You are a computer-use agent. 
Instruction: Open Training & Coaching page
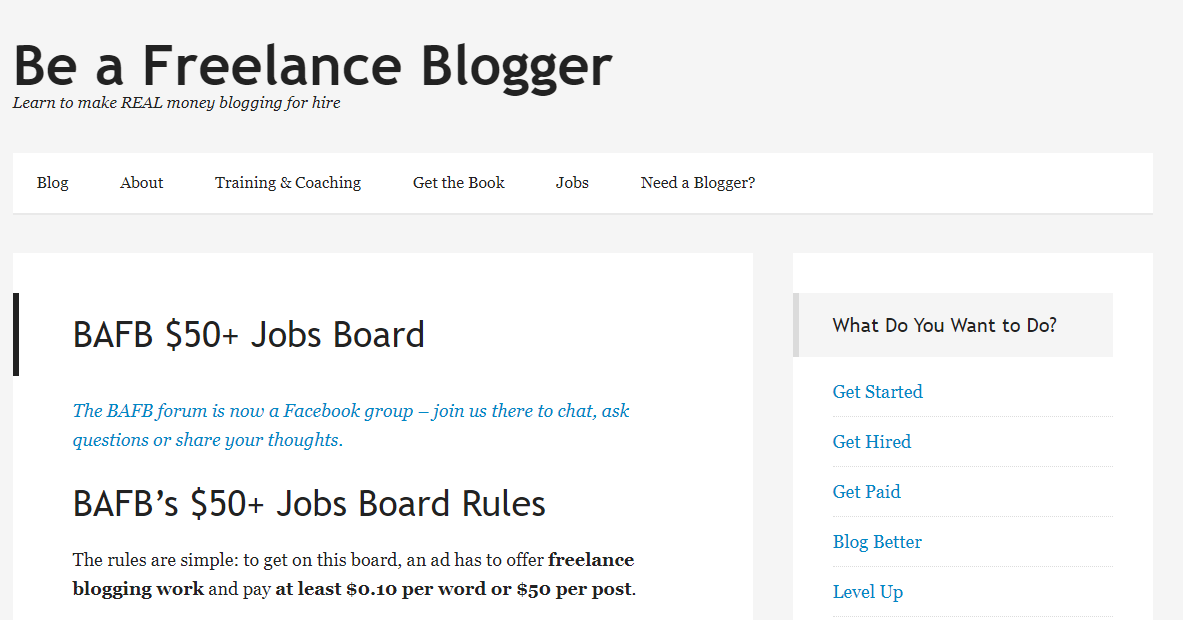pos(287,182)
